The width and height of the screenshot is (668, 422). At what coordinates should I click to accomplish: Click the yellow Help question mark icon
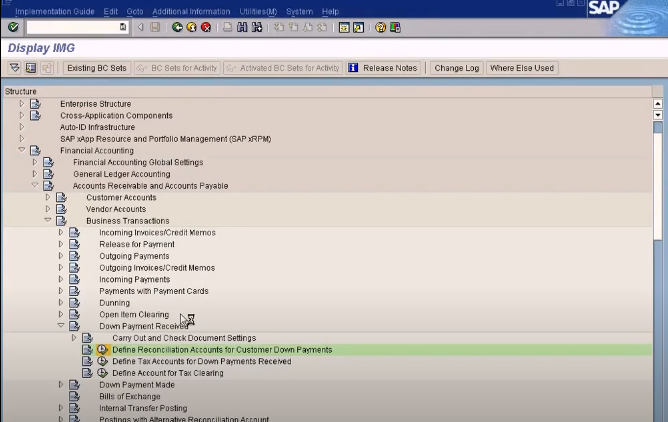point(380,27)
